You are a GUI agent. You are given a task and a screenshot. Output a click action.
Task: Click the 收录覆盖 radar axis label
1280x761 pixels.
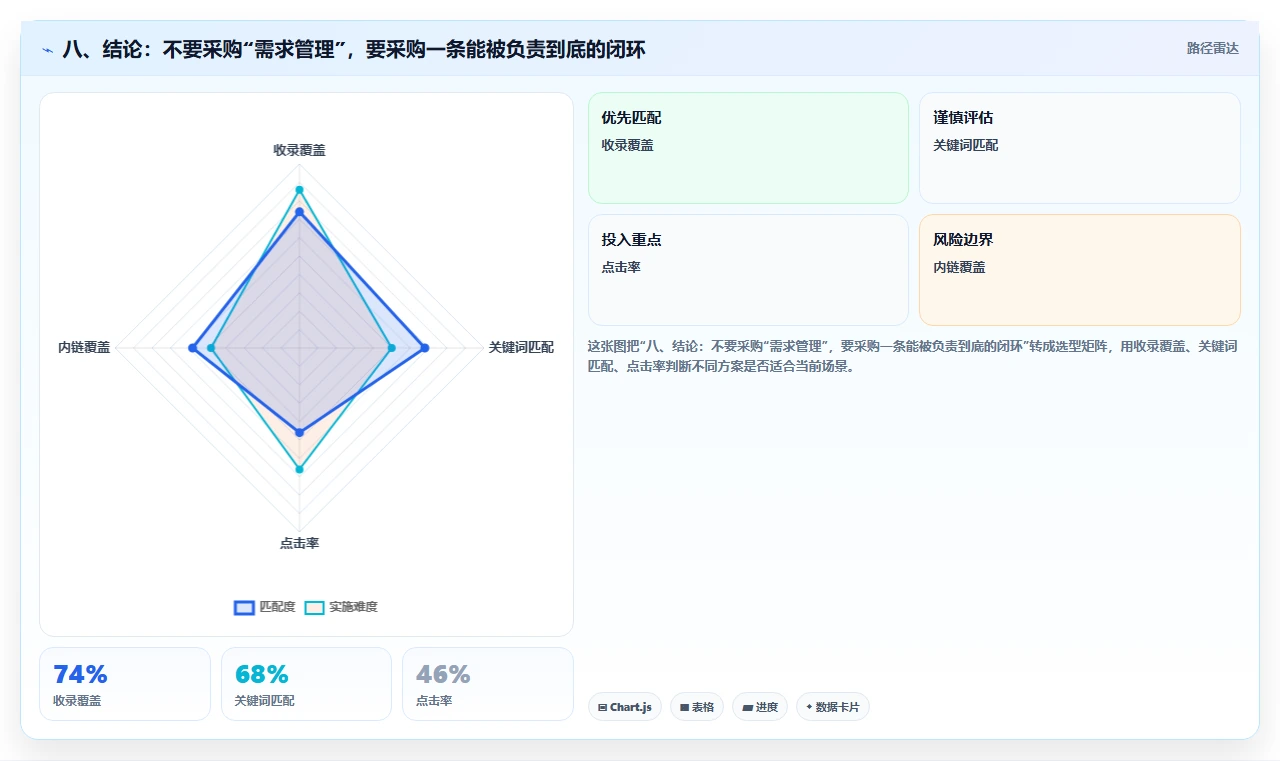[299, 150]
